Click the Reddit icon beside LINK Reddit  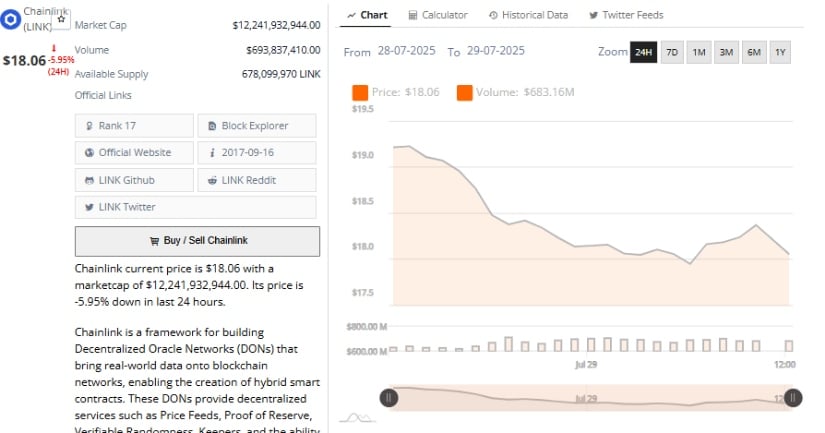212,180
